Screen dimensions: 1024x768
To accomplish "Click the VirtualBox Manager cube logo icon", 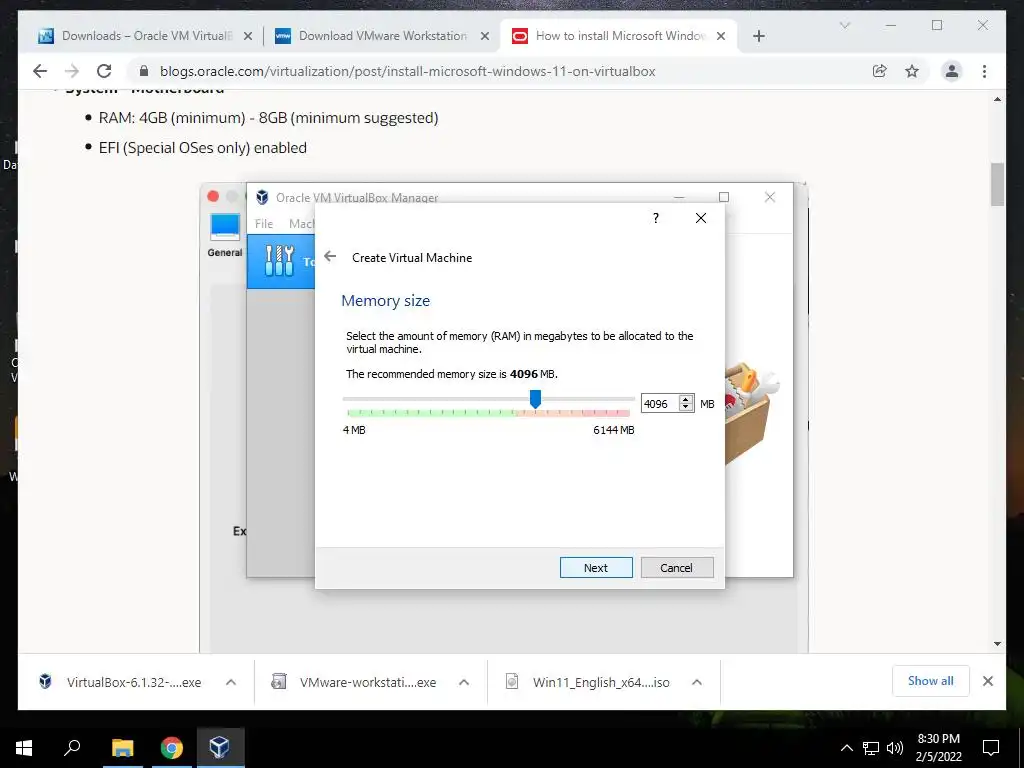I will (x=262, y=197).
